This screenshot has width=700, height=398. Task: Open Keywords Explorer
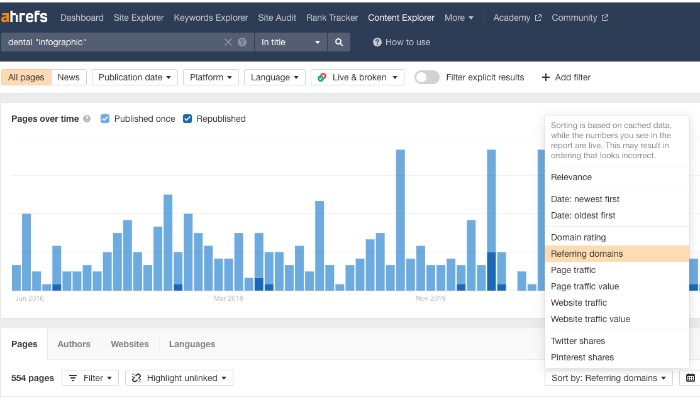[x=211, y=18]
